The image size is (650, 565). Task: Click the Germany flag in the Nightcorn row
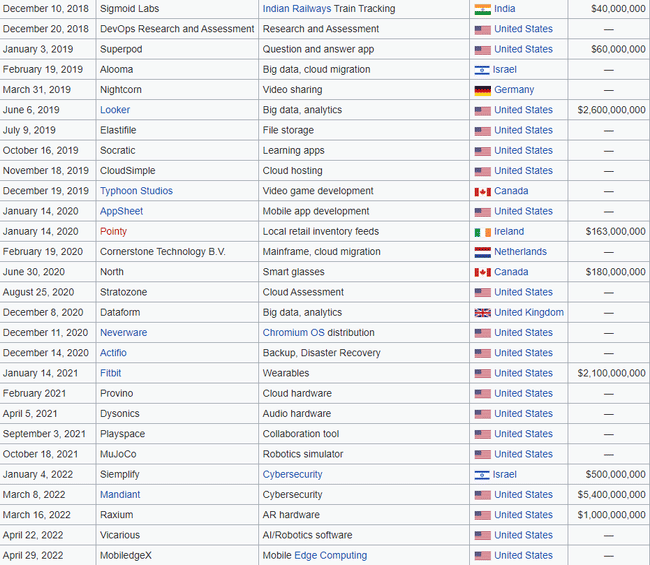(482, 90)
